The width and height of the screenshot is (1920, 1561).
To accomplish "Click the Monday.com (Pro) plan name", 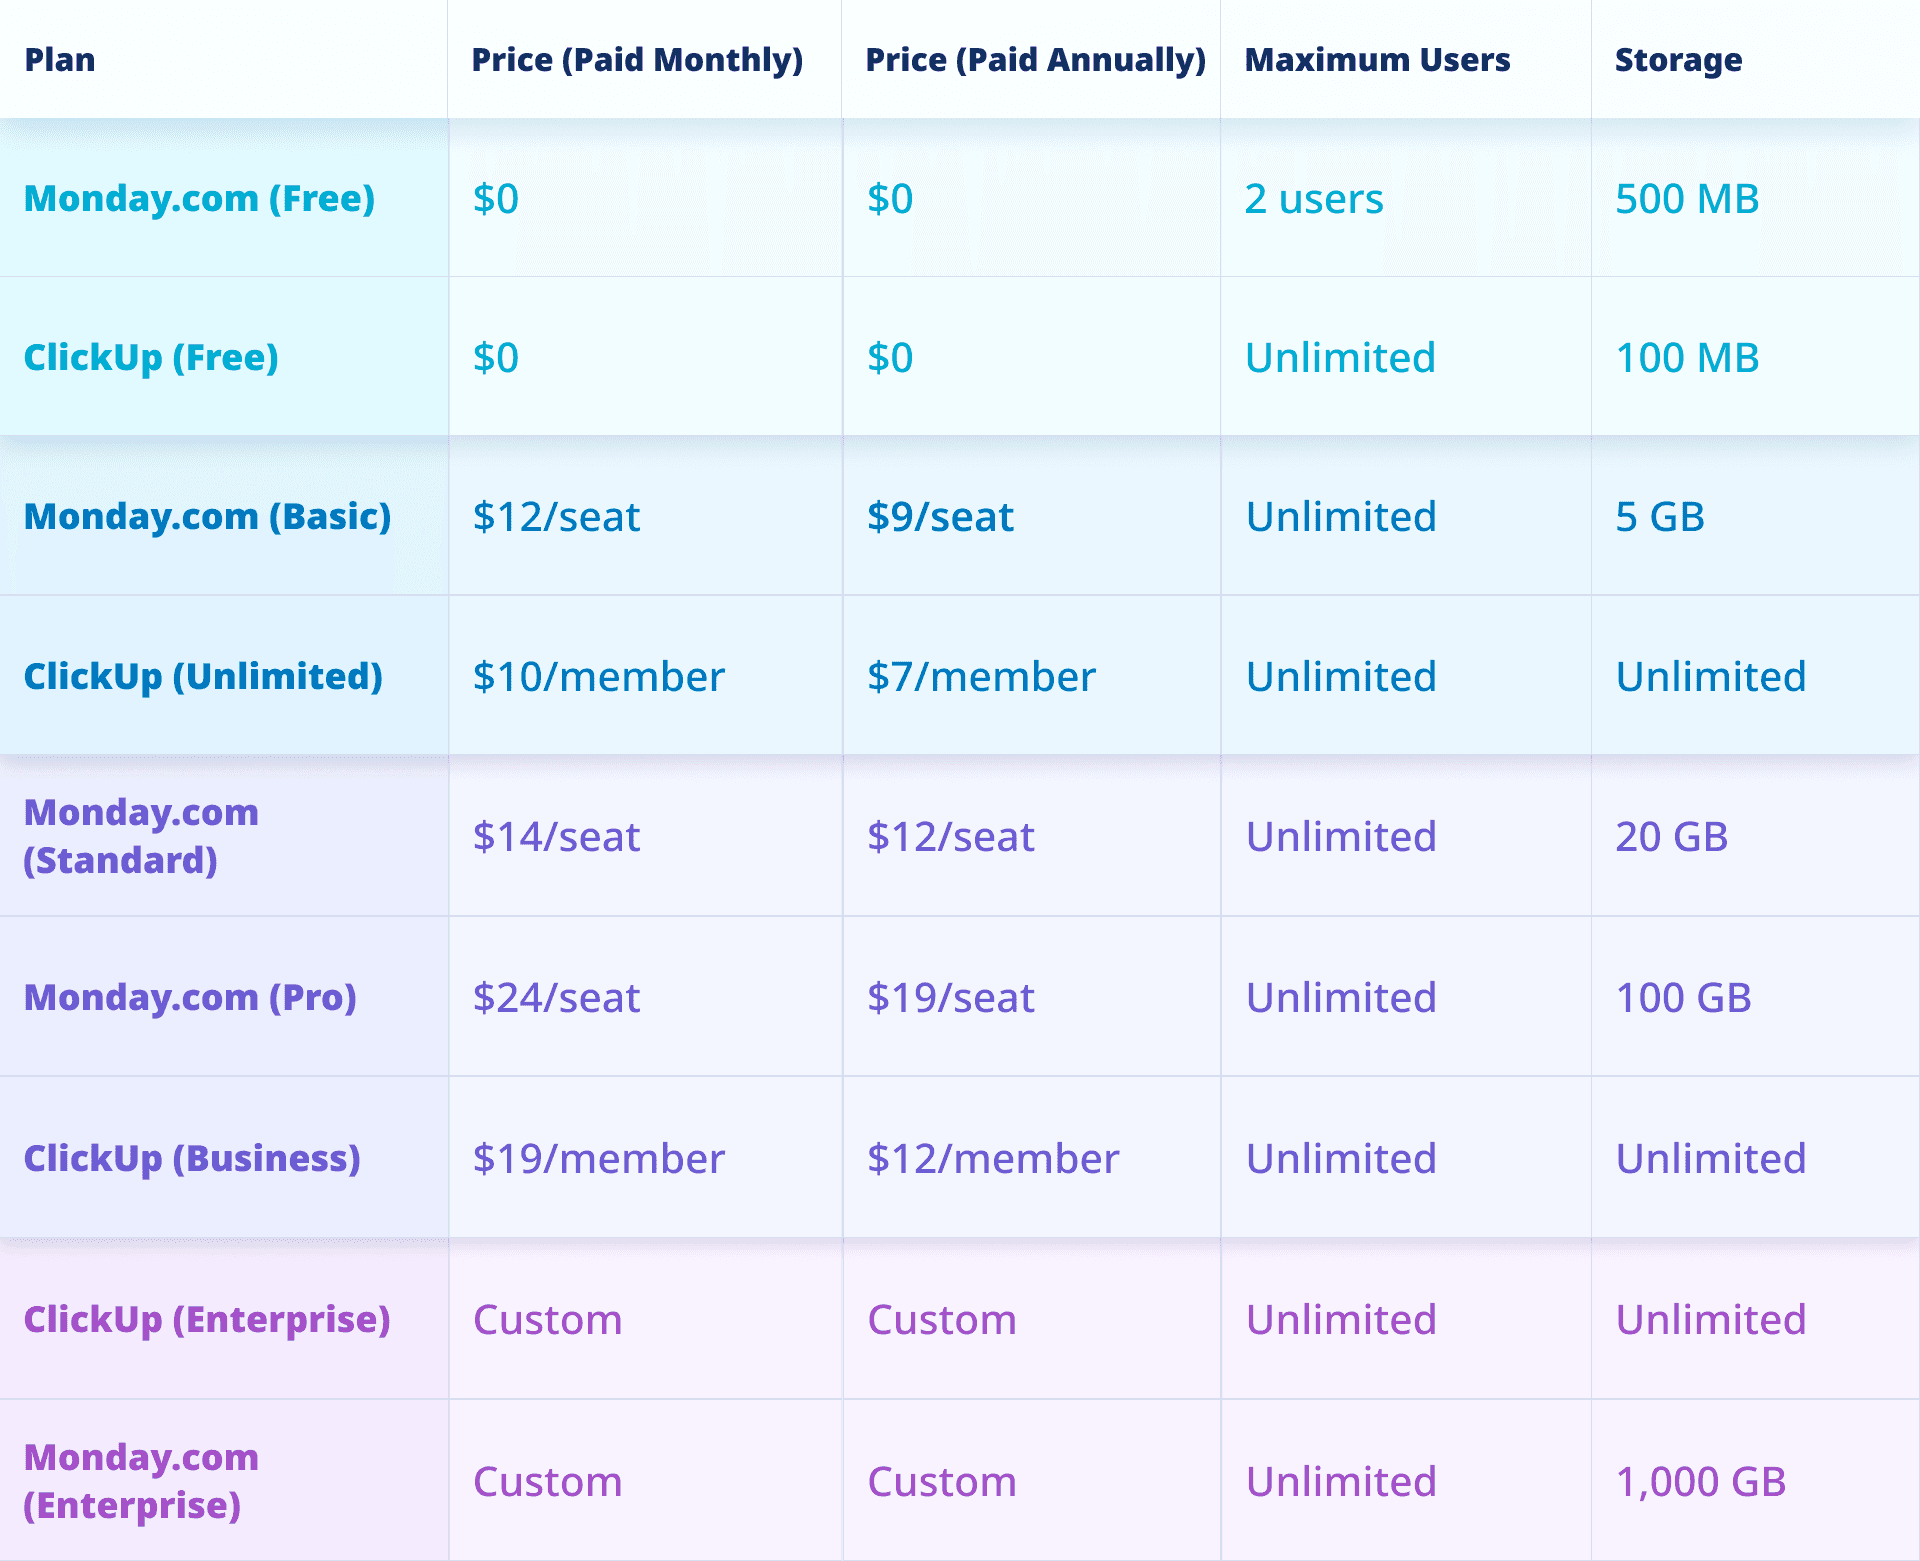I will point(190,998).
